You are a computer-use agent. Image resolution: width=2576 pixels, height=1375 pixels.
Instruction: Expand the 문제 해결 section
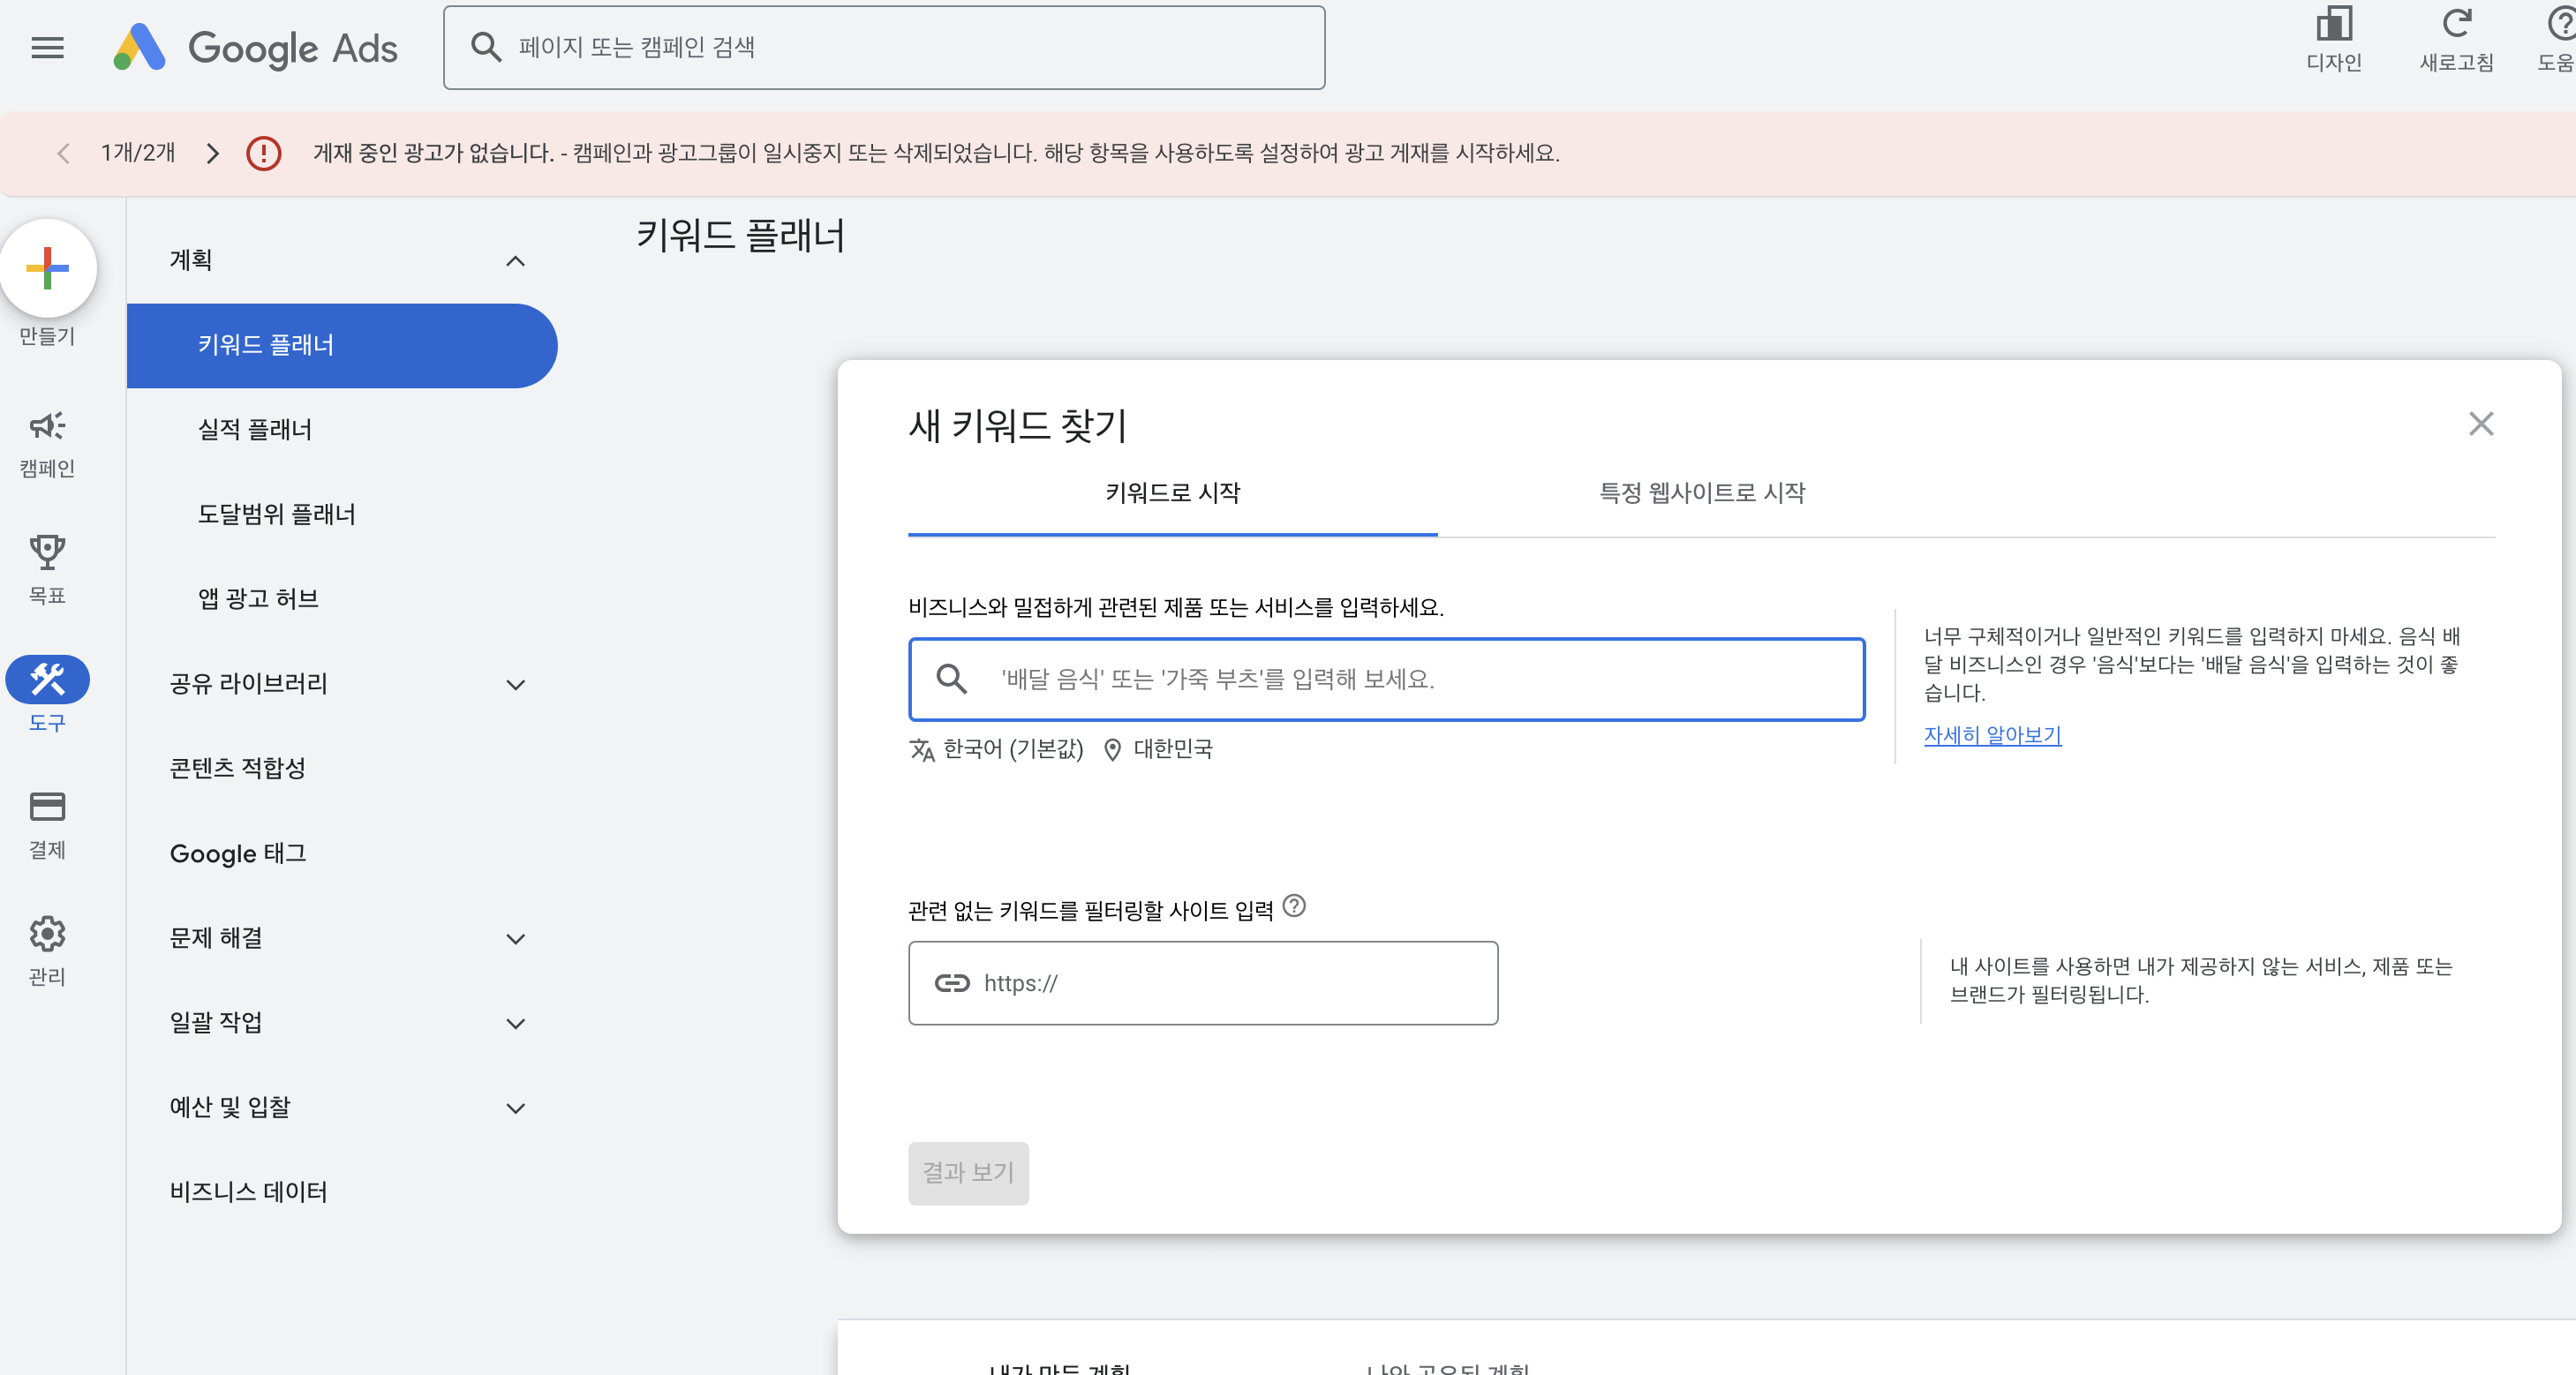[515, 939]
